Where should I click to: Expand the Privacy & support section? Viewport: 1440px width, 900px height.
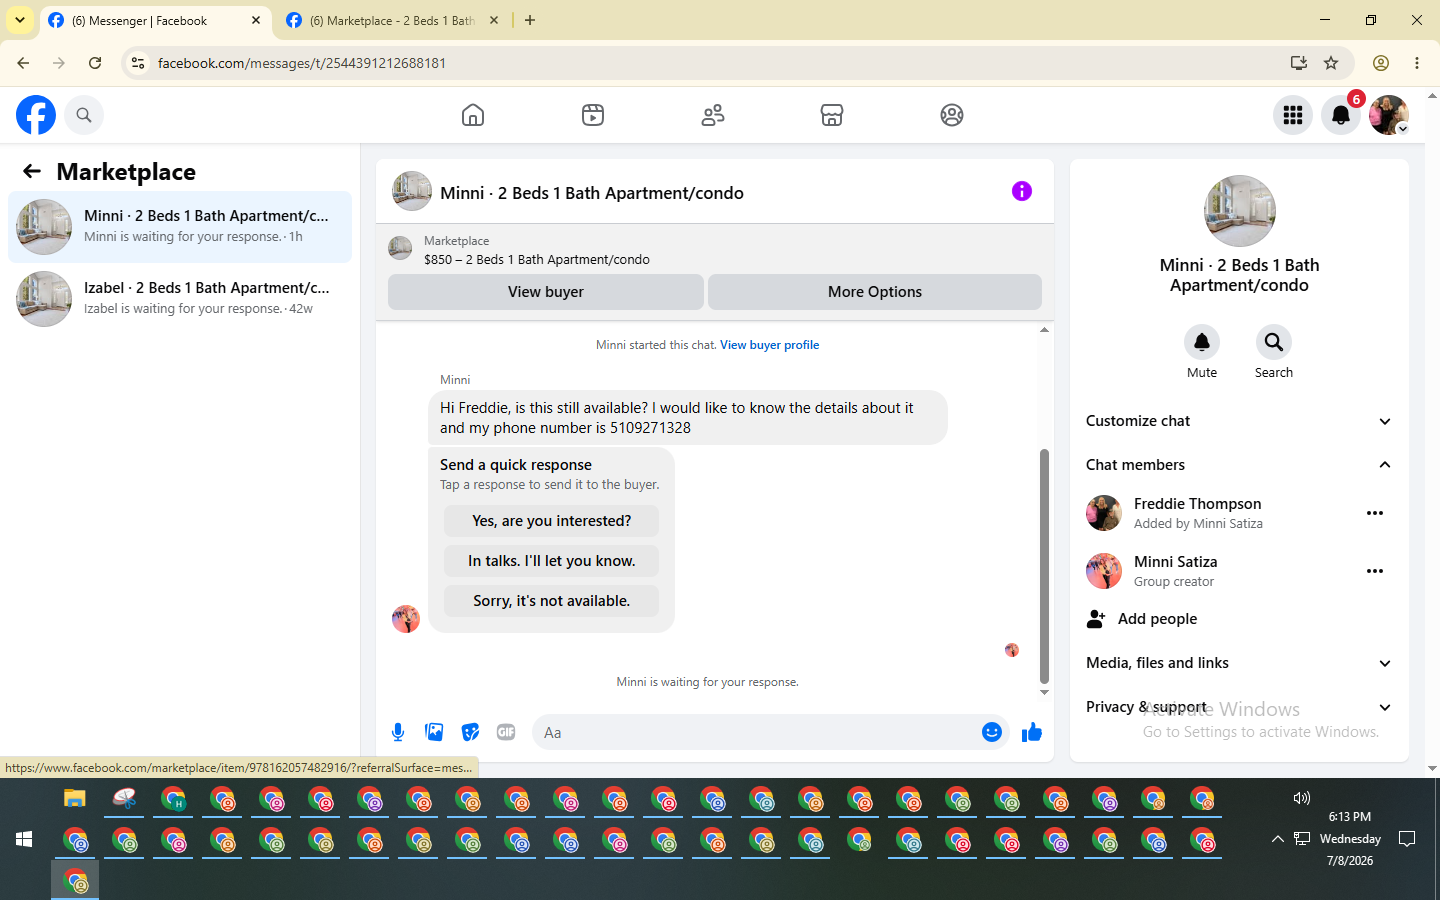click(1239, 707)
